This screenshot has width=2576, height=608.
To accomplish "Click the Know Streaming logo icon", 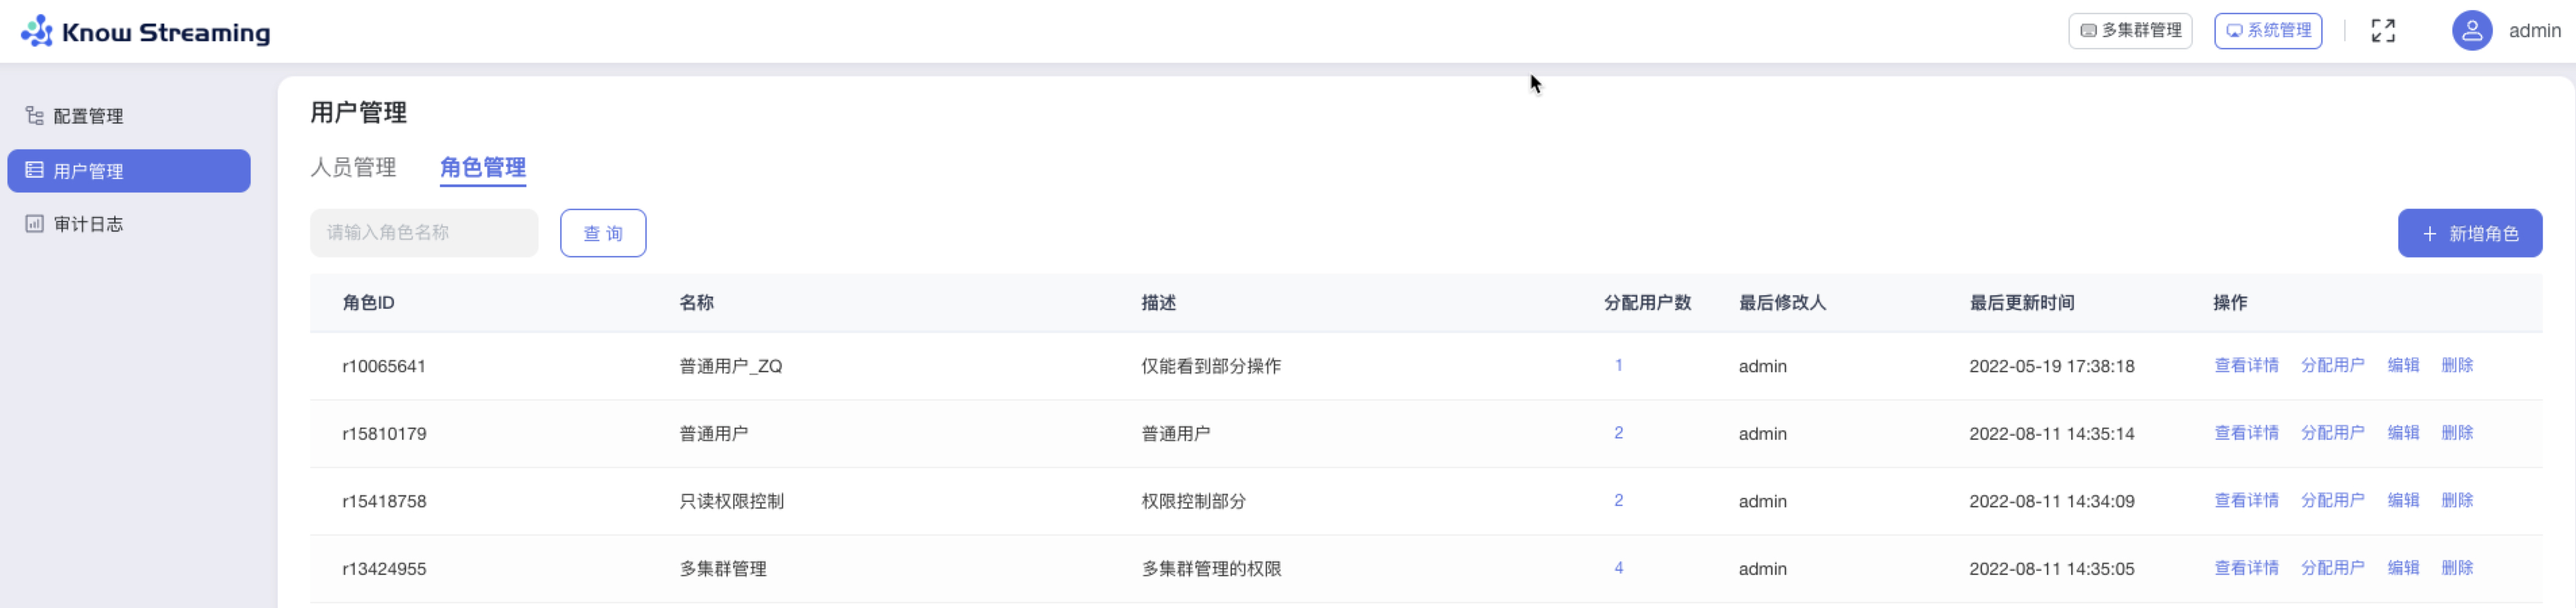I will coord(36,30).
